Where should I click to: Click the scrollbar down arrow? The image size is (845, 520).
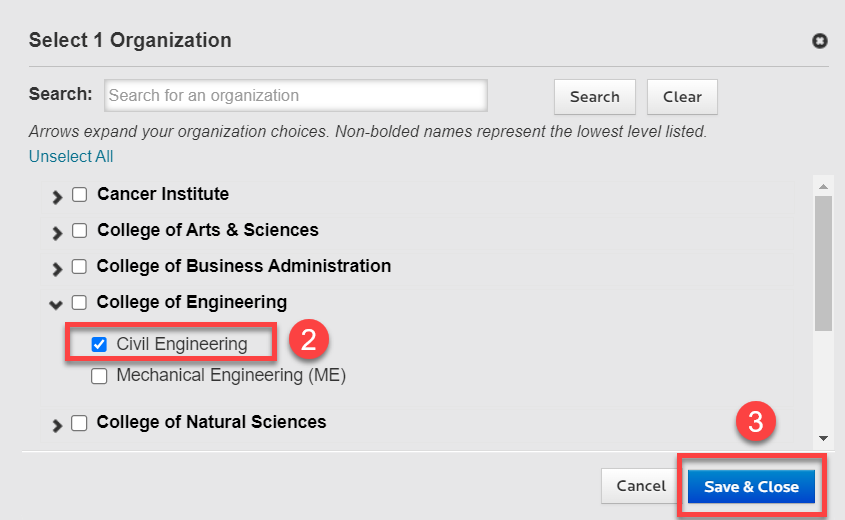[x=823, y=438]
